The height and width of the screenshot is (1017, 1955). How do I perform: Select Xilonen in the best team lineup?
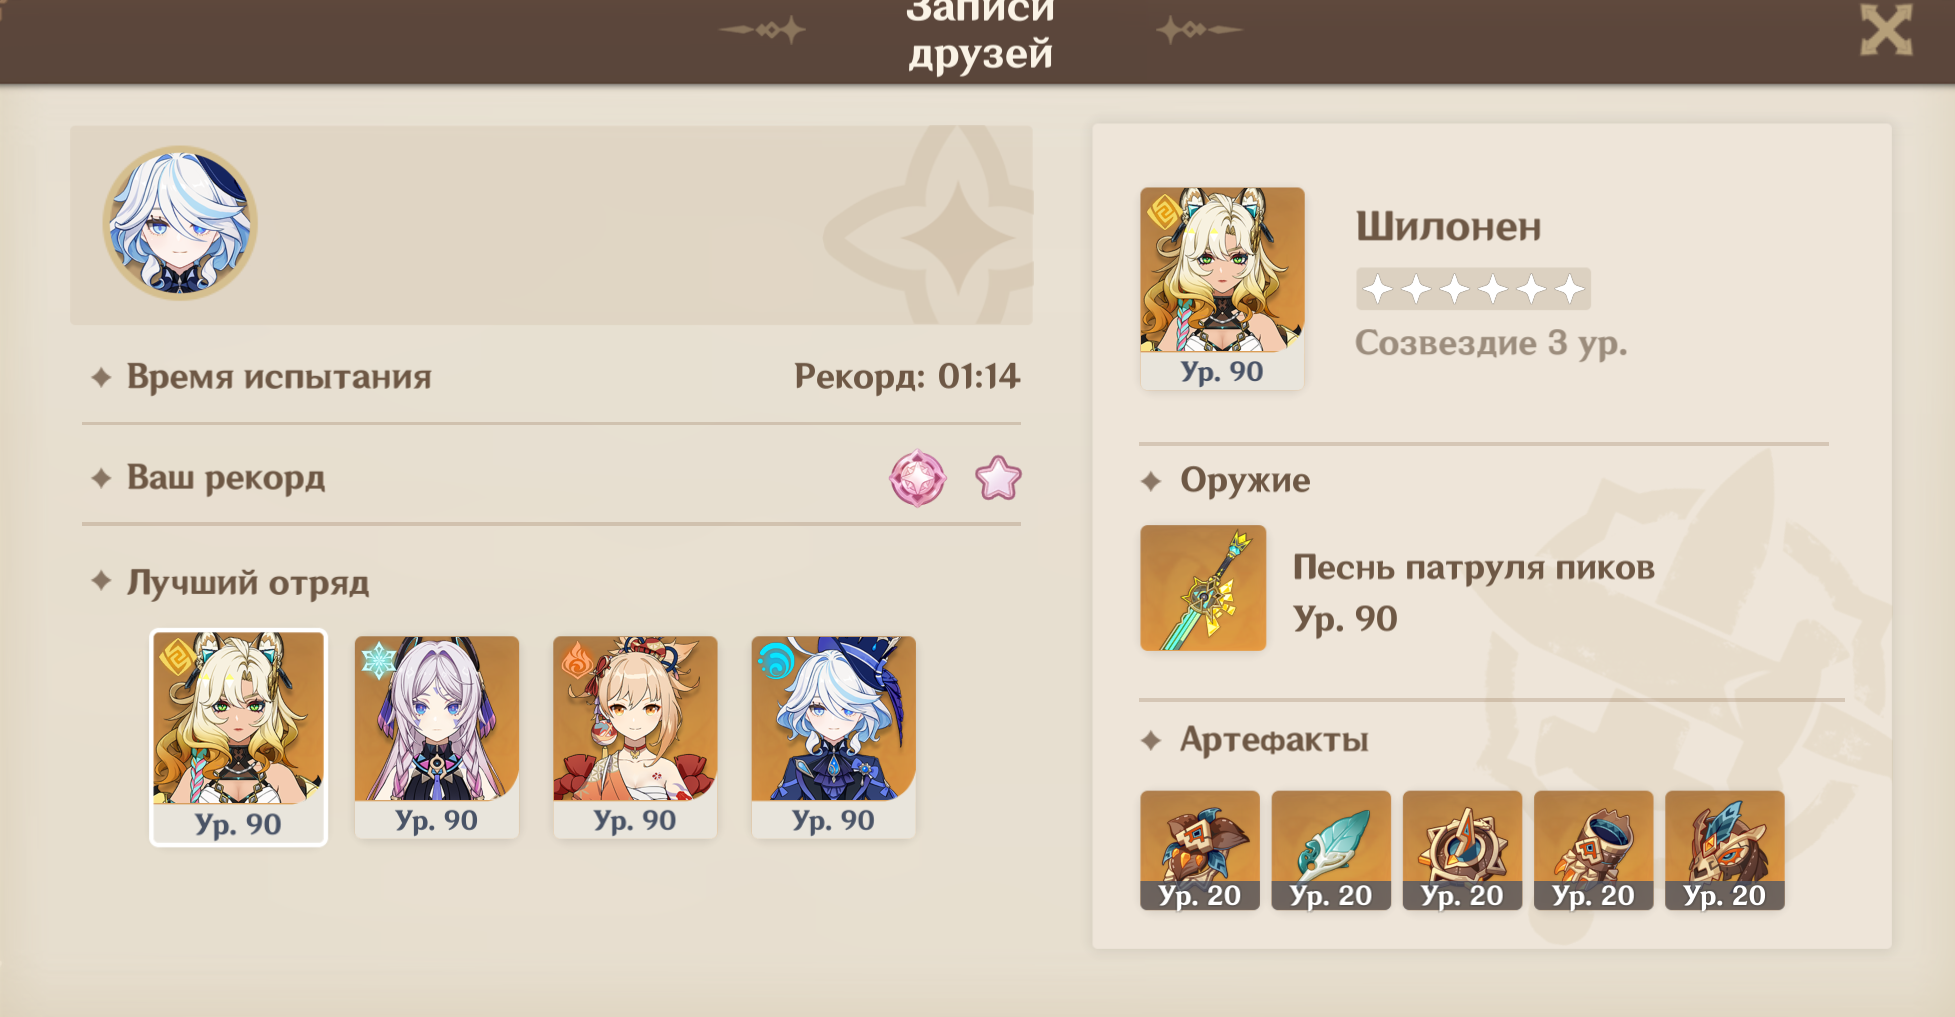238,737
